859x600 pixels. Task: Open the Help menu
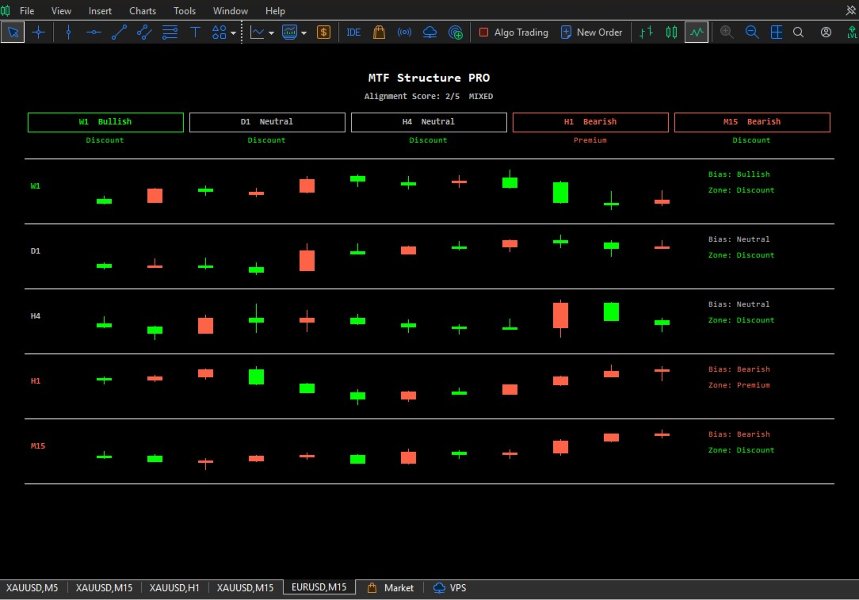coord(275,10)
